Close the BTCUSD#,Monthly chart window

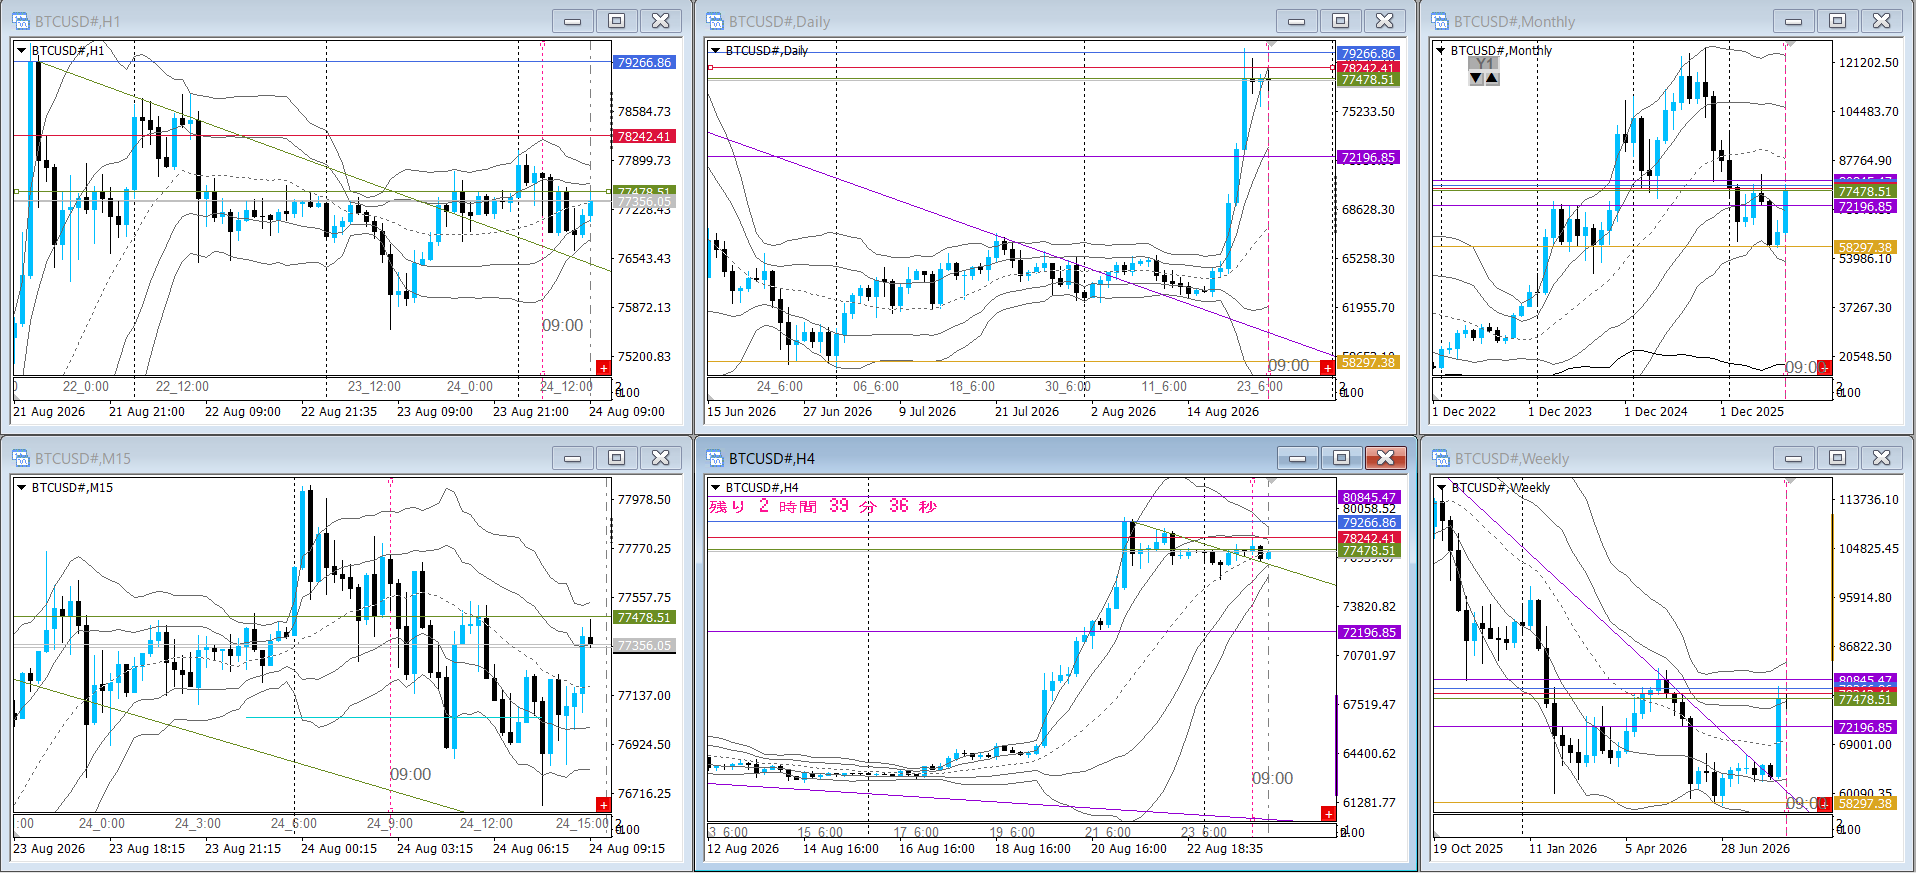click(x=1882, y=21)
